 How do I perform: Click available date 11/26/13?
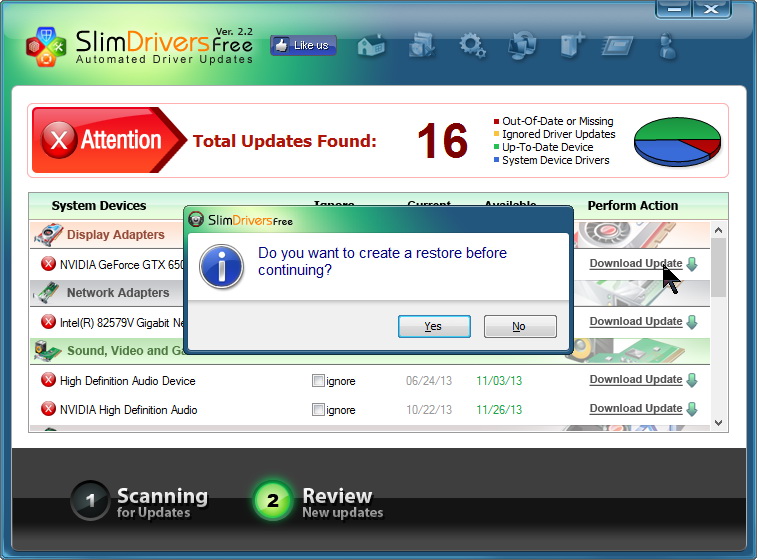point(499,410)
